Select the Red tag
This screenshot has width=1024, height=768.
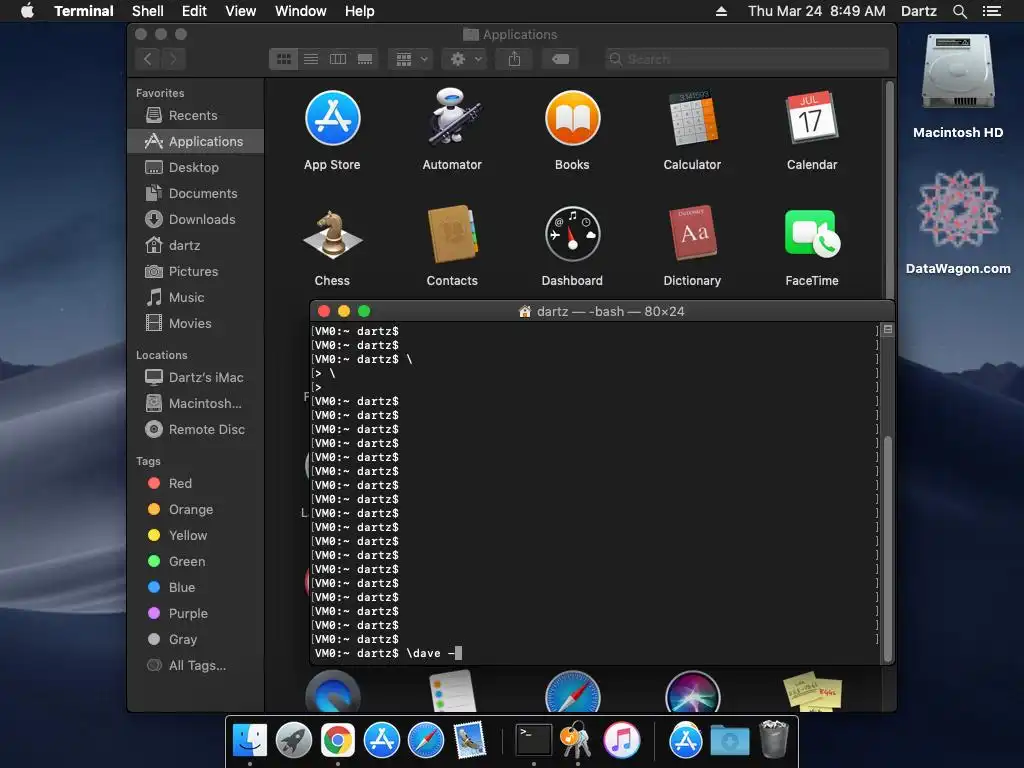tap(195, 484)
